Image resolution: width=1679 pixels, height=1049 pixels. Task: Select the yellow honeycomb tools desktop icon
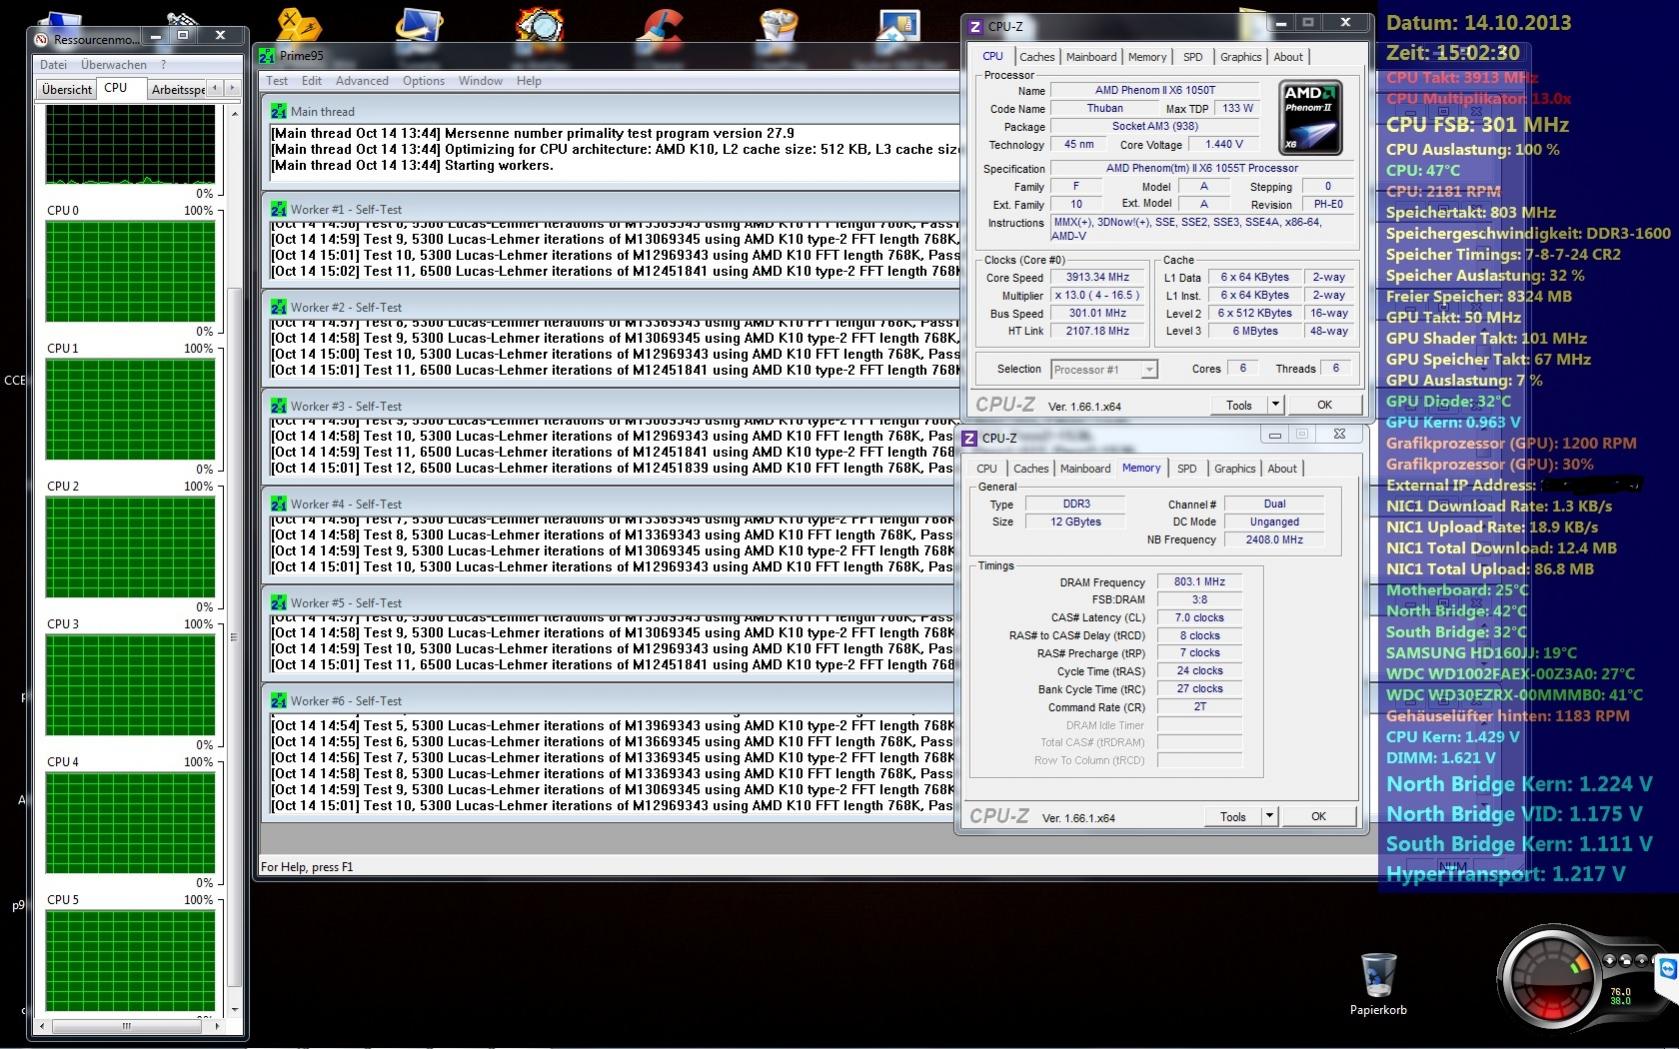pos(299,24)
